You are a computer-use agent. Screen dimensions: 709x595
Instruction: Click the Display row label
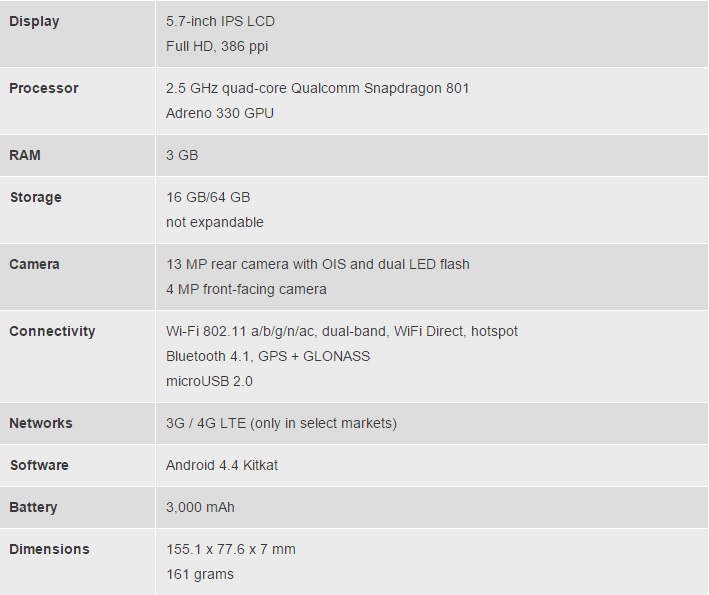coord(34,21)
